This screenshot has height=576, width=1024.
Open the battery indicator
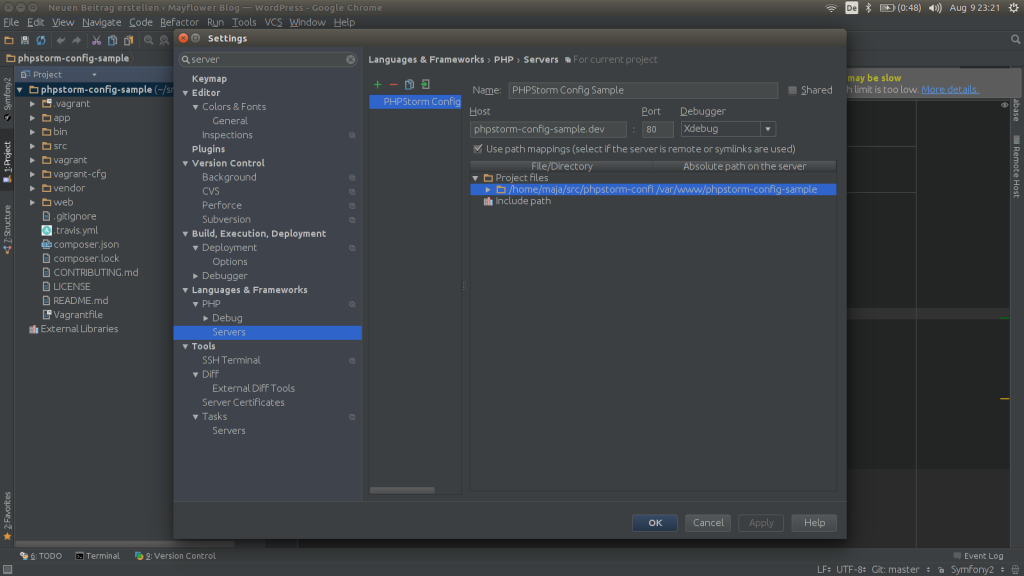tap(900, 8)
